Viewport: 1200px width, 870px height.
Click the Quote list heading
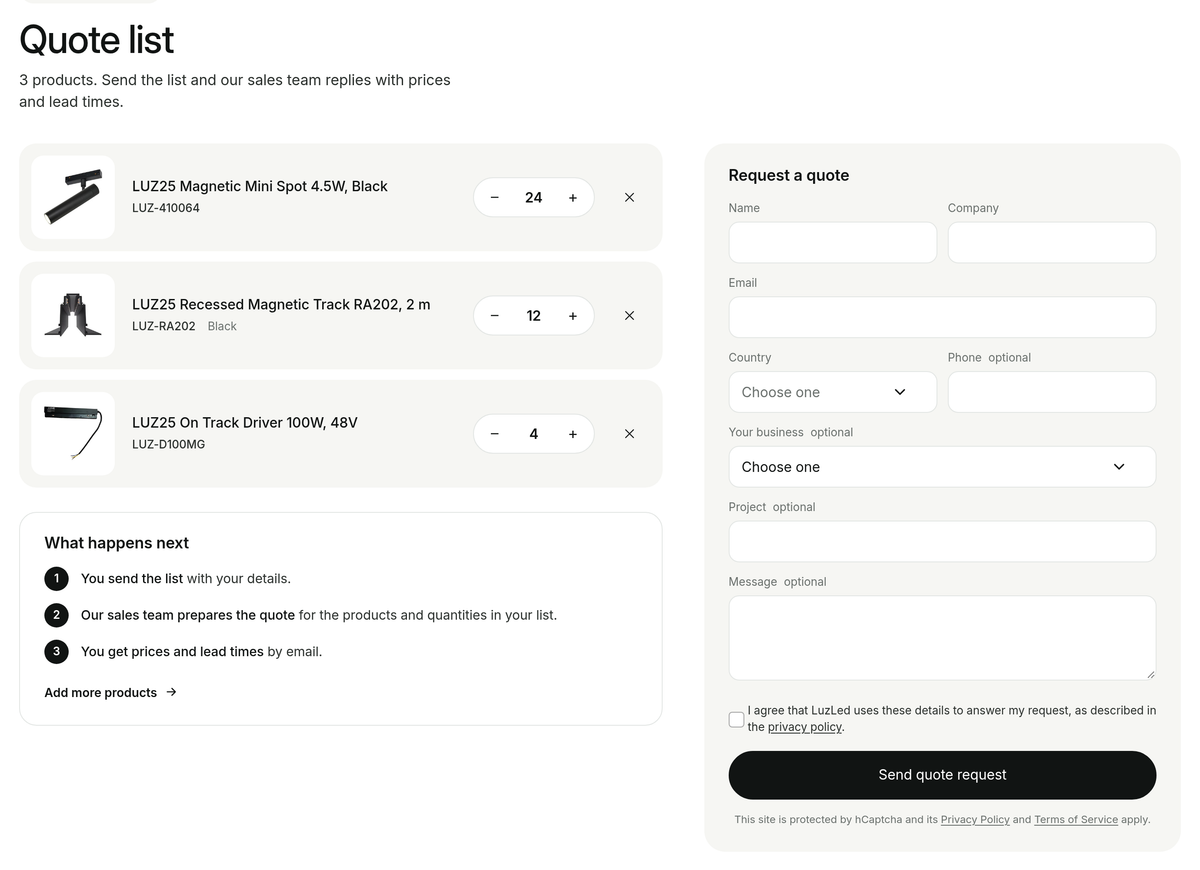pos(96,40)
